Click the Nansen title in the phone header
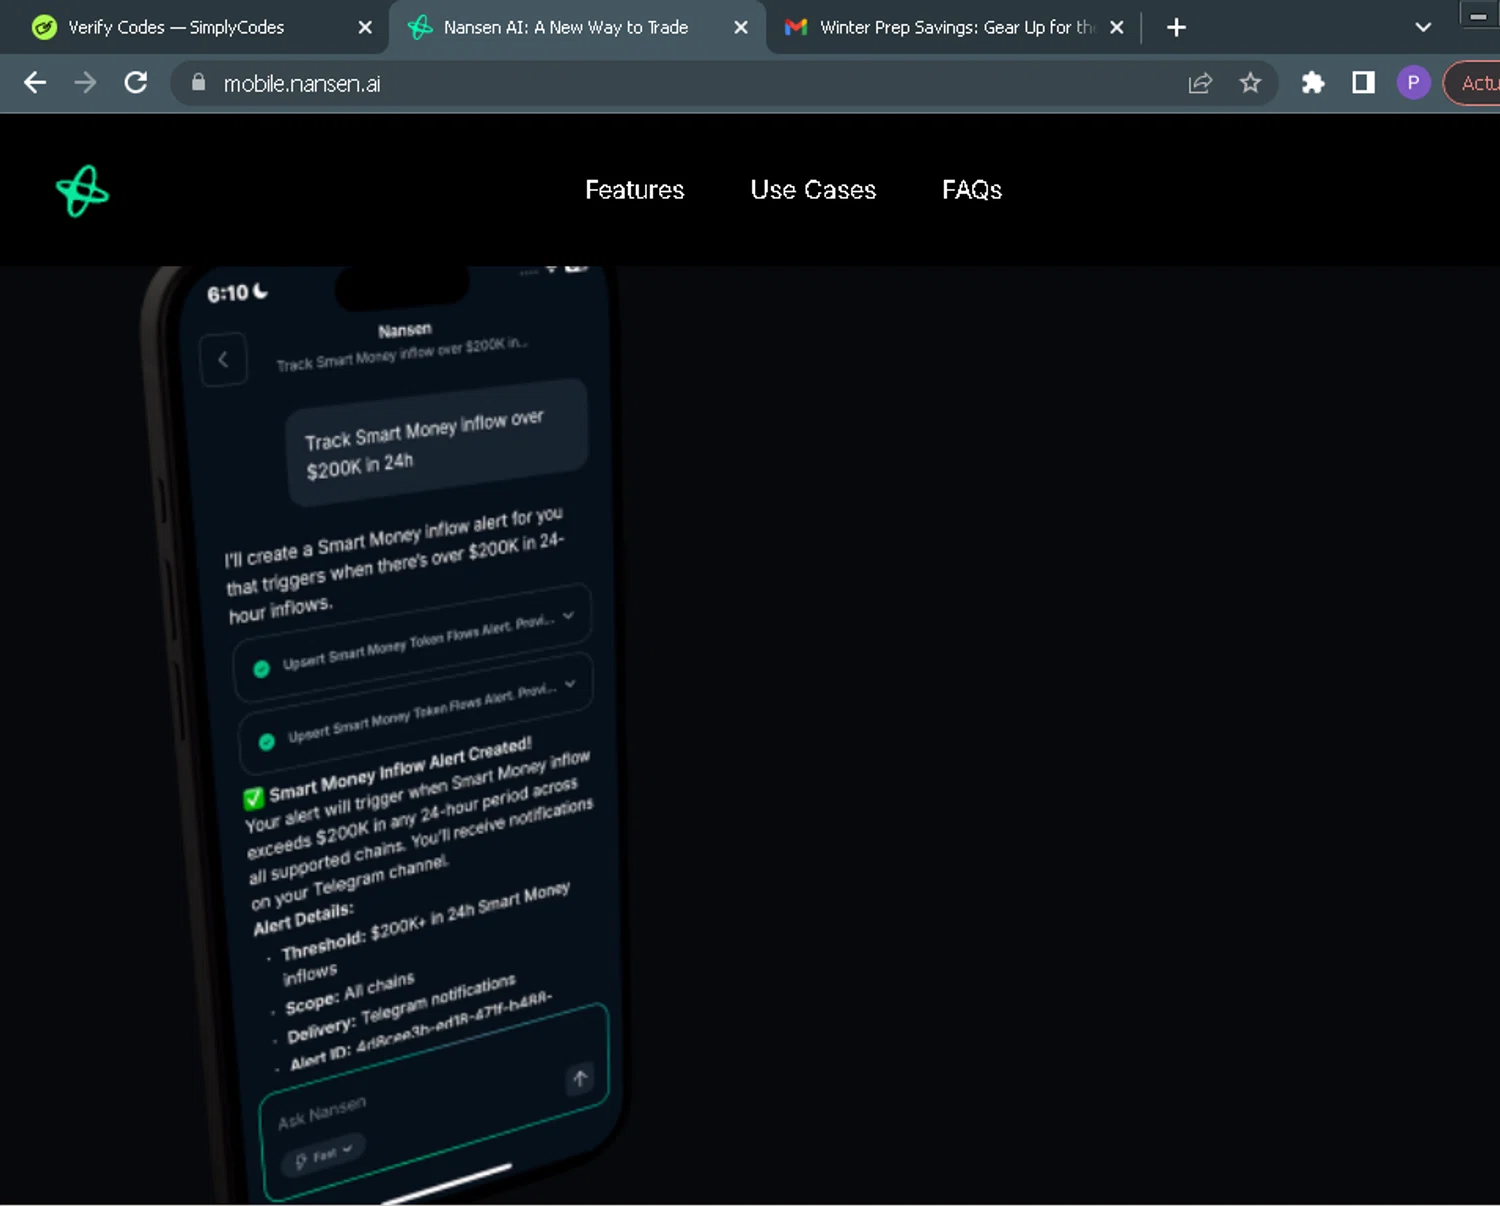This screenshot has height=1206, width=1500. coord(405,330)
